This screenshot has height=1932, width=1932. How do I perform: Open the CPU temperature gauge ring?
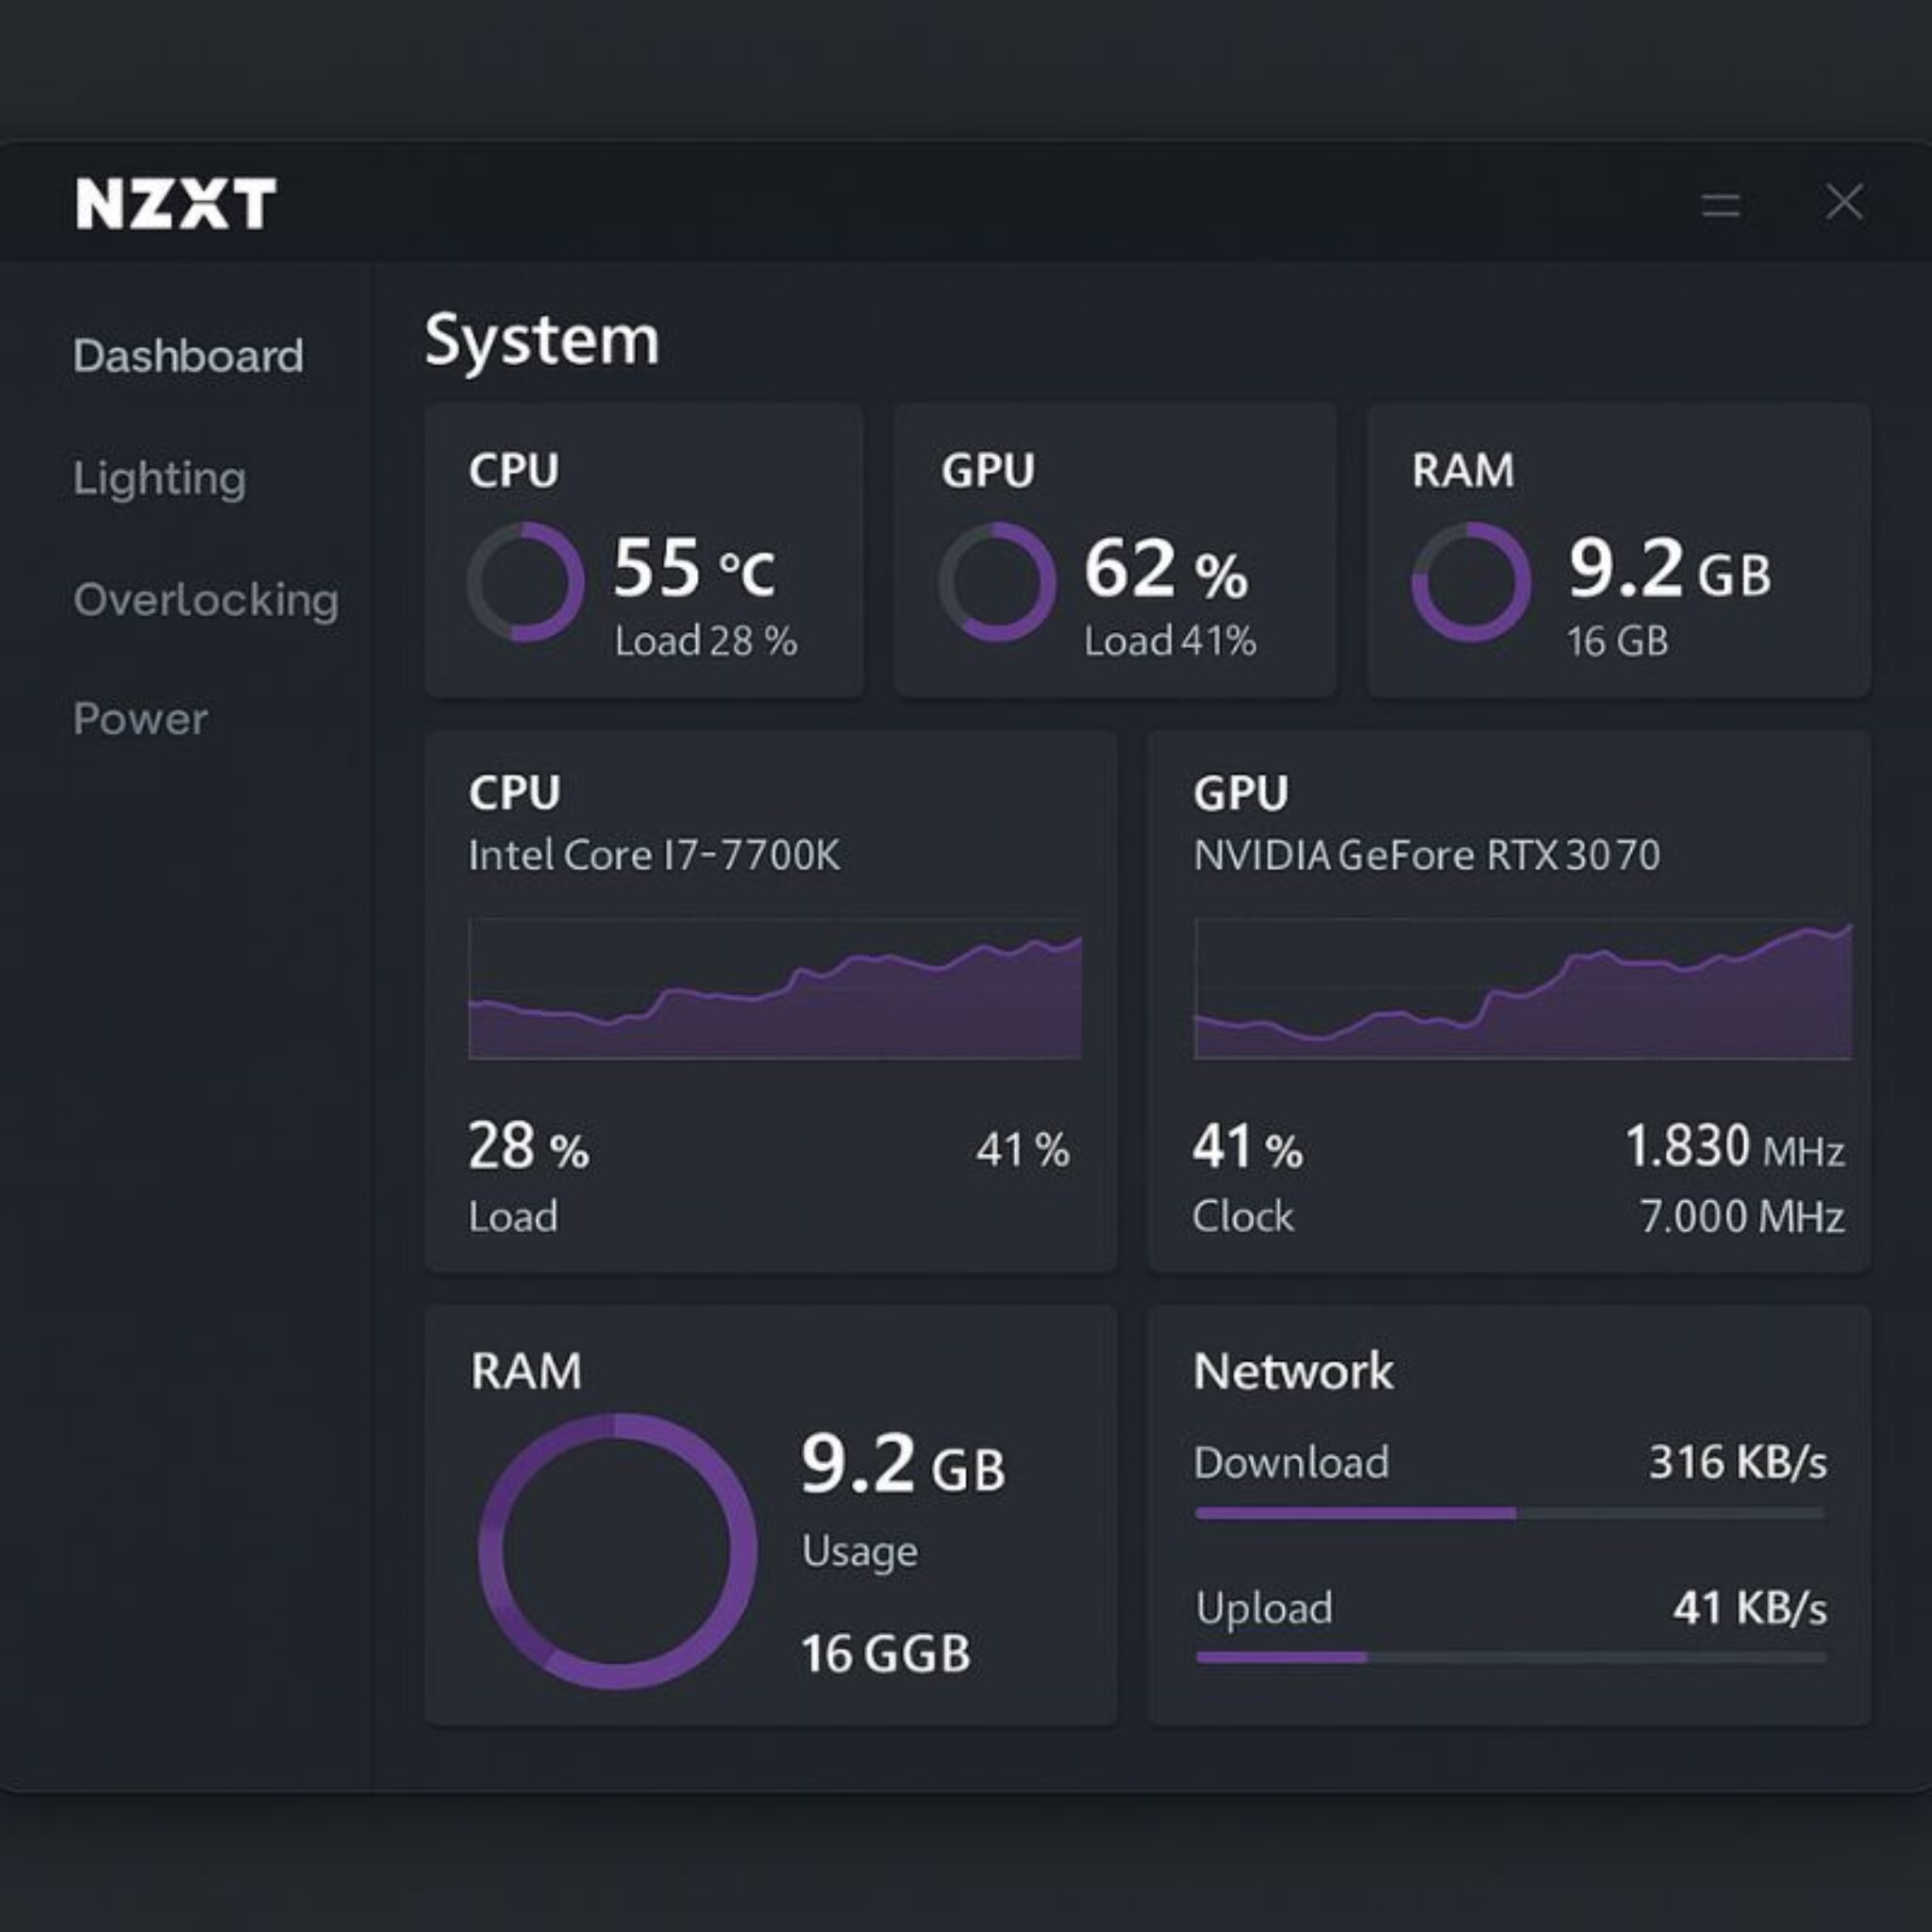tap(527, 581)
